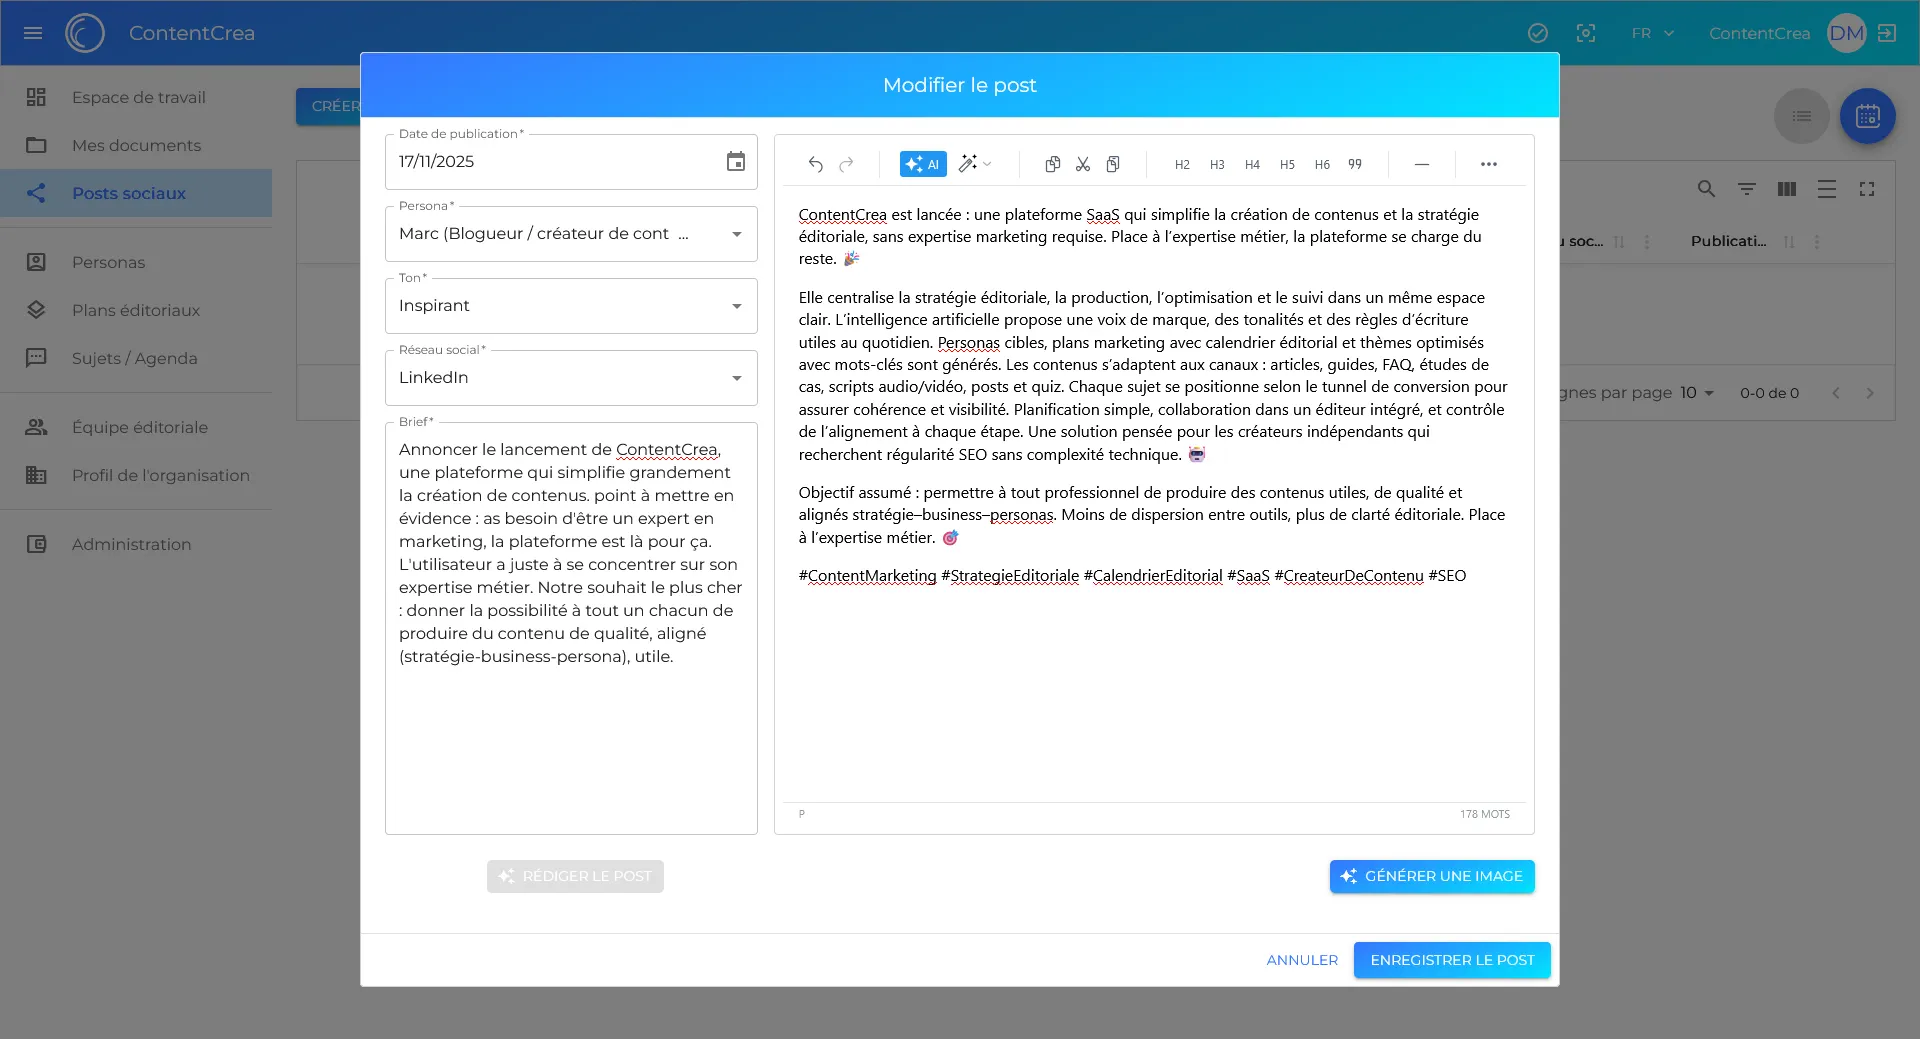The image size is (1920, 1039).
Task: Click the copy icon in editor toolbar
Action: tap(1052, 164)
